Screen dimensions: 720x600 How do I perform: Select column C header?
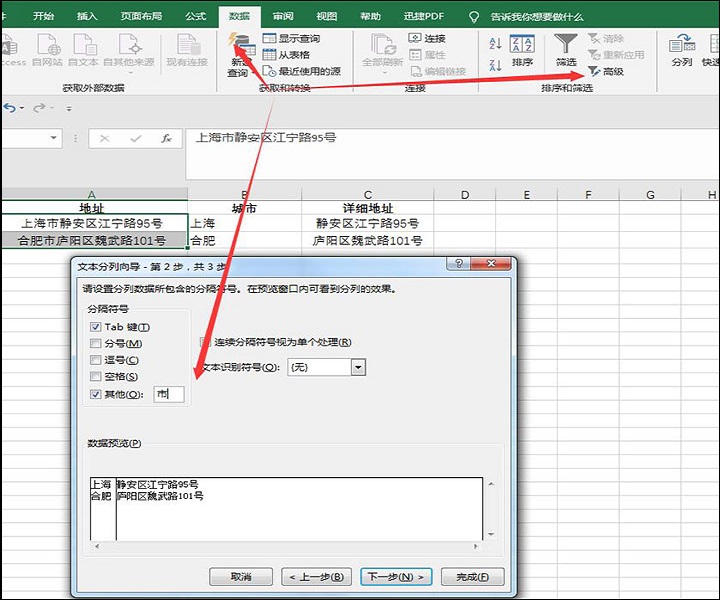(367, 194)
